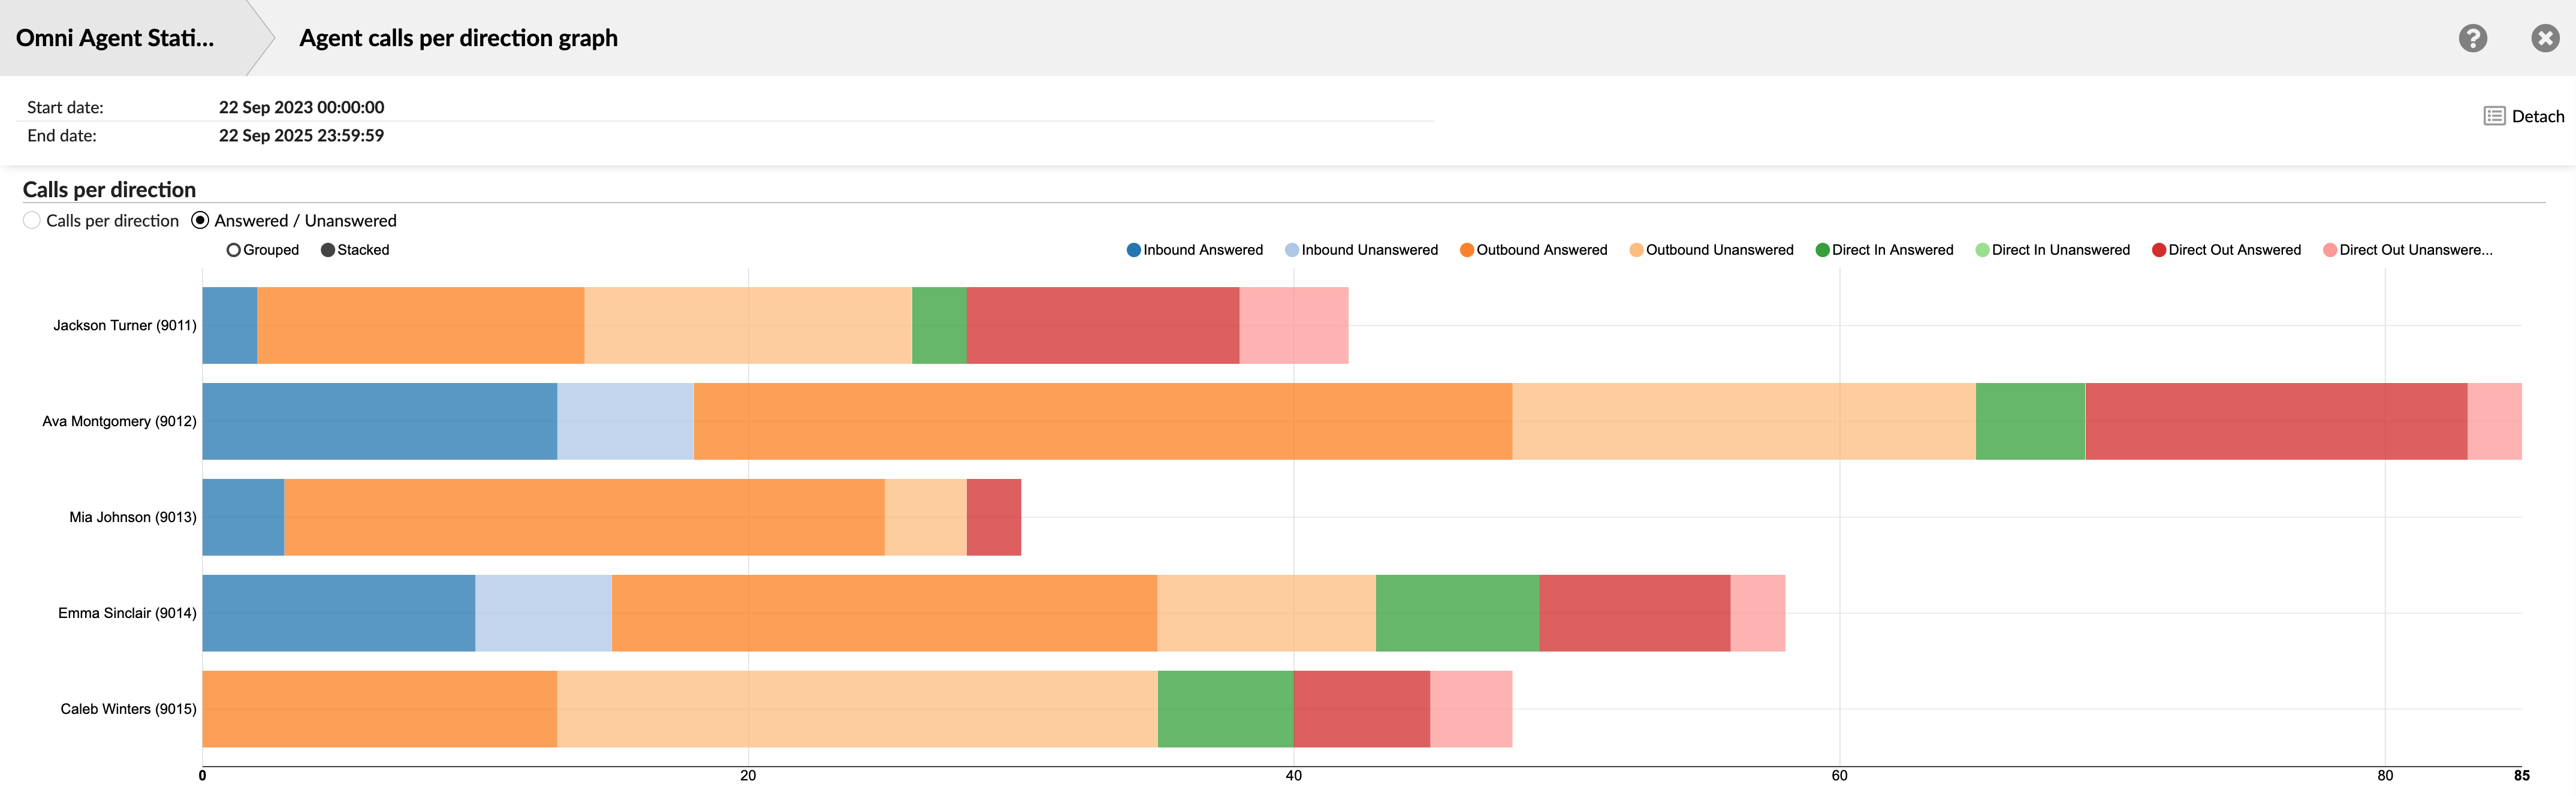Click the Detach link text
Viewport: 2576px width, 796px height.
point(2537,116)
